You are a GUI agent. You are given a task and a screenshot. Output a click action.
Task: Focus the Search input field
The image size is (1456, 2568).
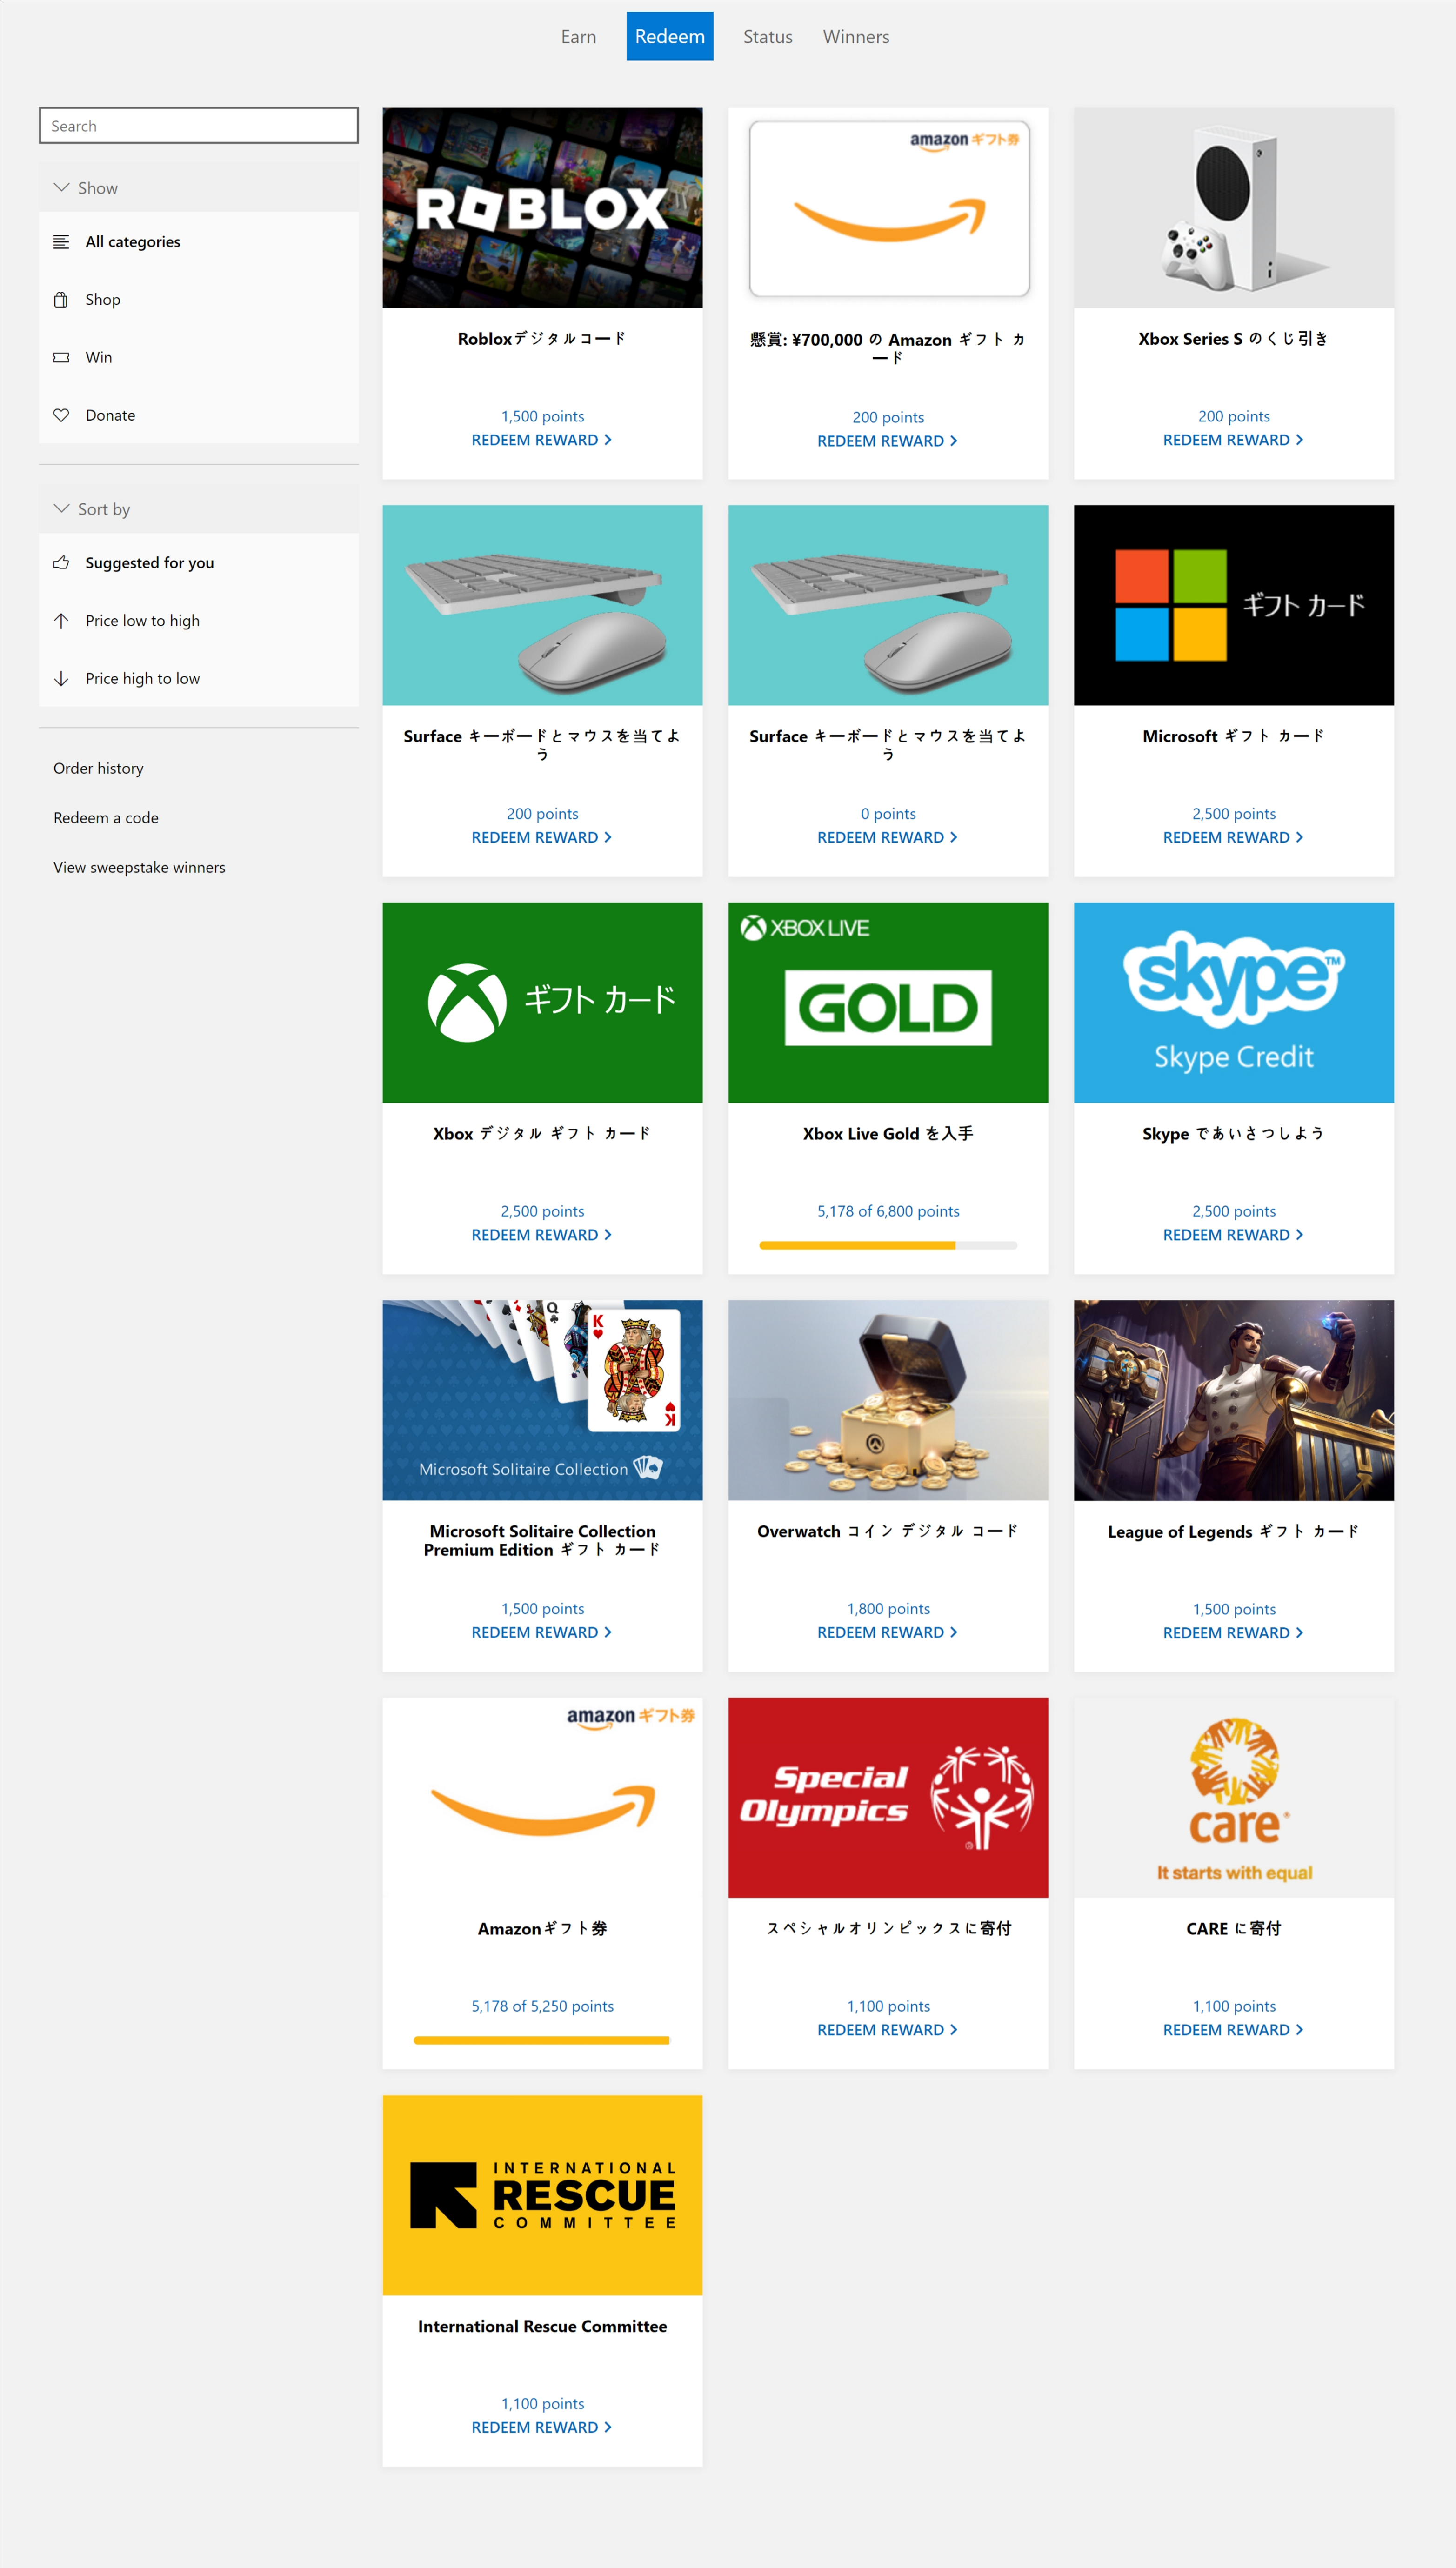click(x=198, y=126)
